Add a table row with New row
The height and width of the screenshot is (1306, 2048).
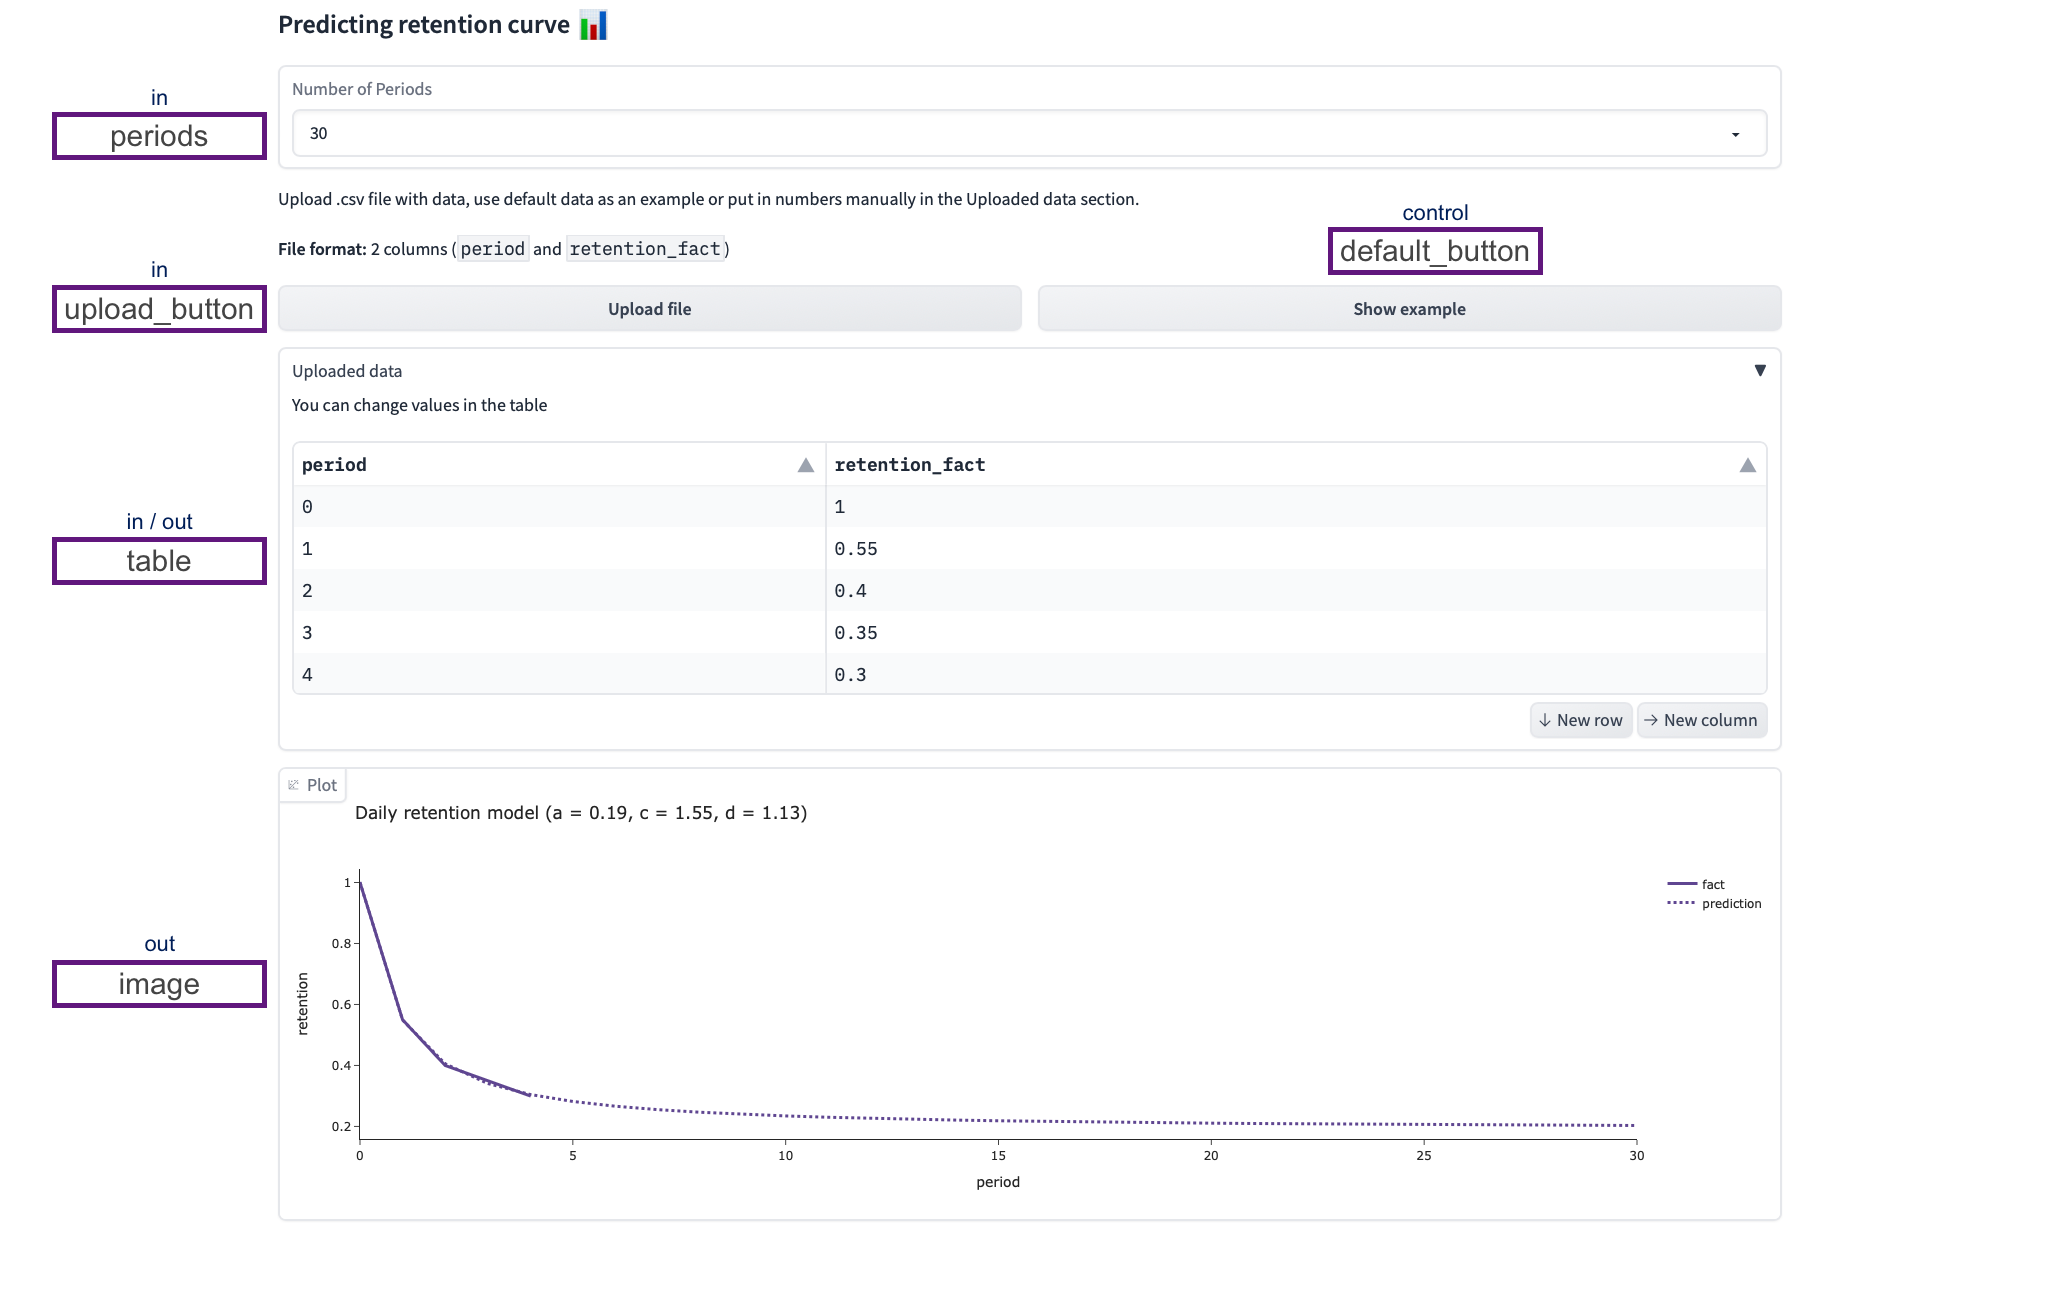click(x=1581, y=720)
